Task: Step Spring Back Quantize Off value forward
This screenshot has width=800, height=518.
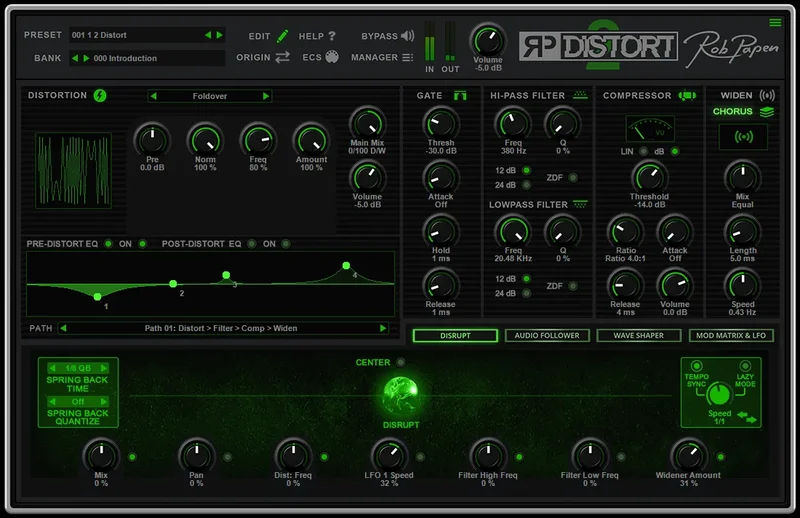Action: point(104,402)
